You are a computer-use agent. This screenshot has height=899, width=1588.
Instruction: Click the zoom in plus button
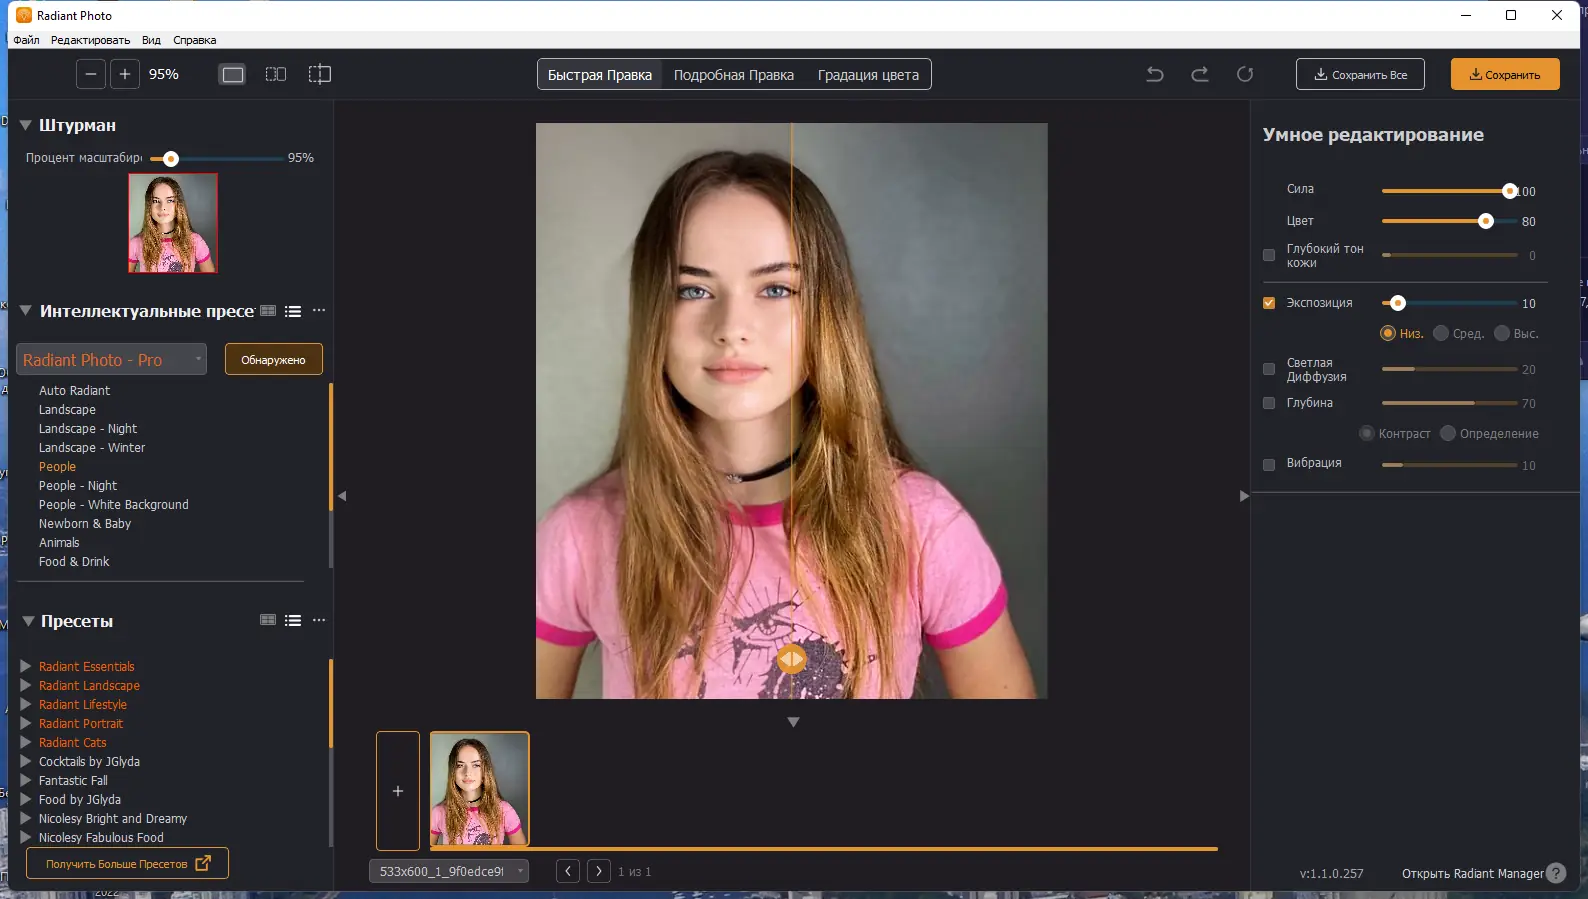click(125, 74)
